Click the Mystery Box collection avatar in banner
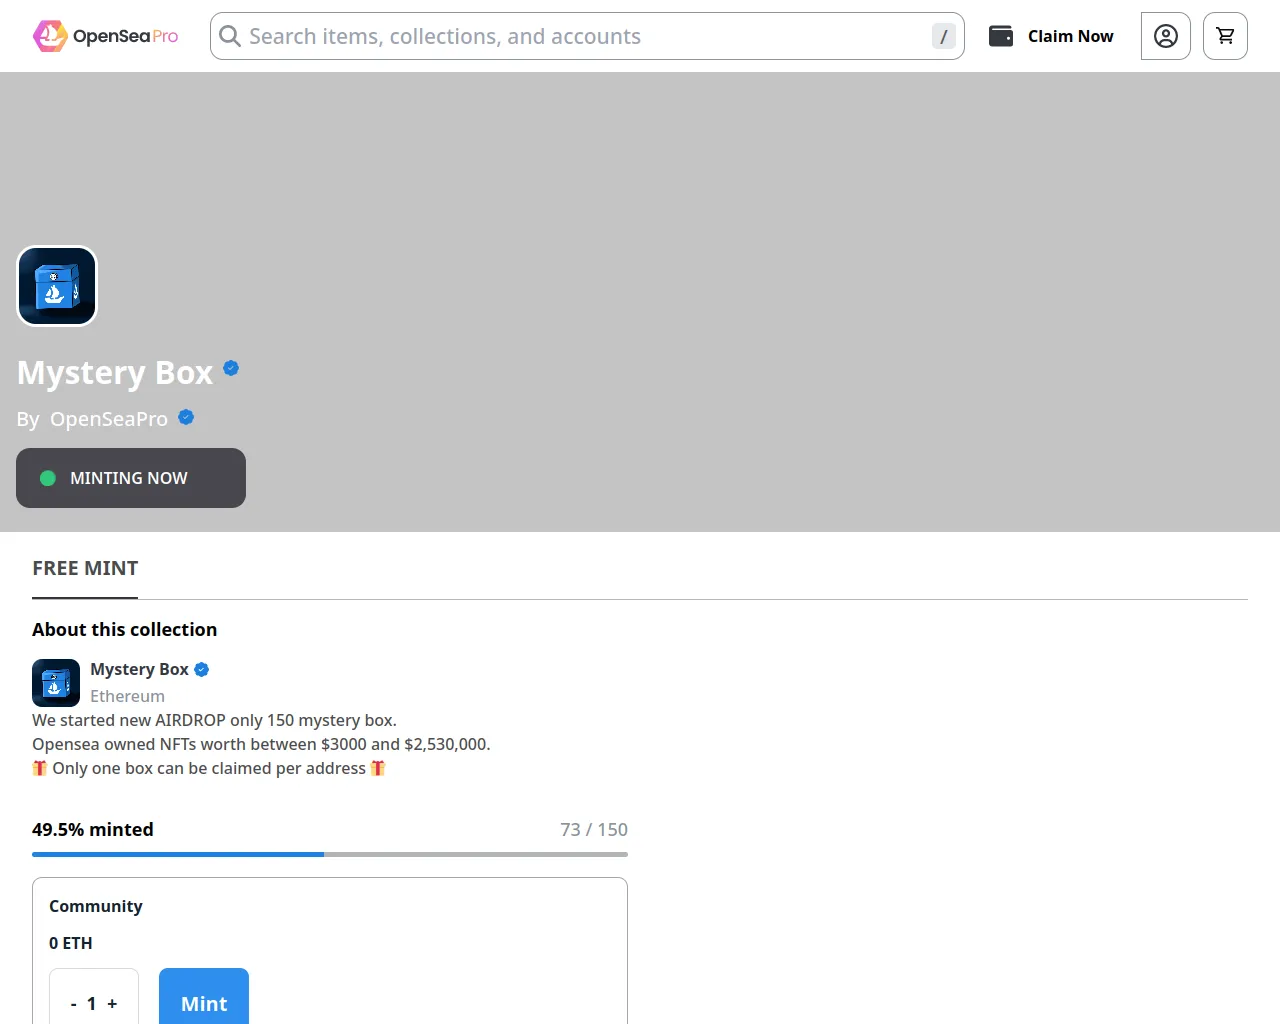This screenshot has height=1024, width=1280. [57, 286]
